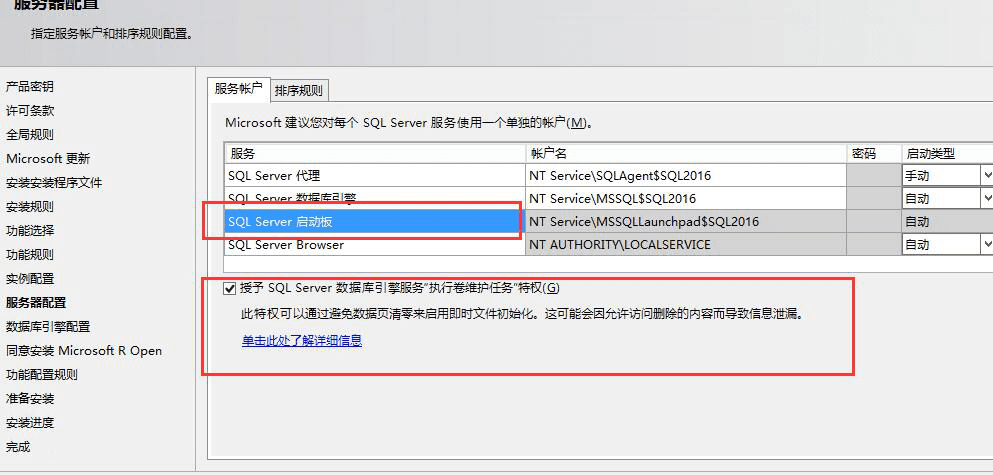Go to 完成 step in sidebar

(18, 447)
